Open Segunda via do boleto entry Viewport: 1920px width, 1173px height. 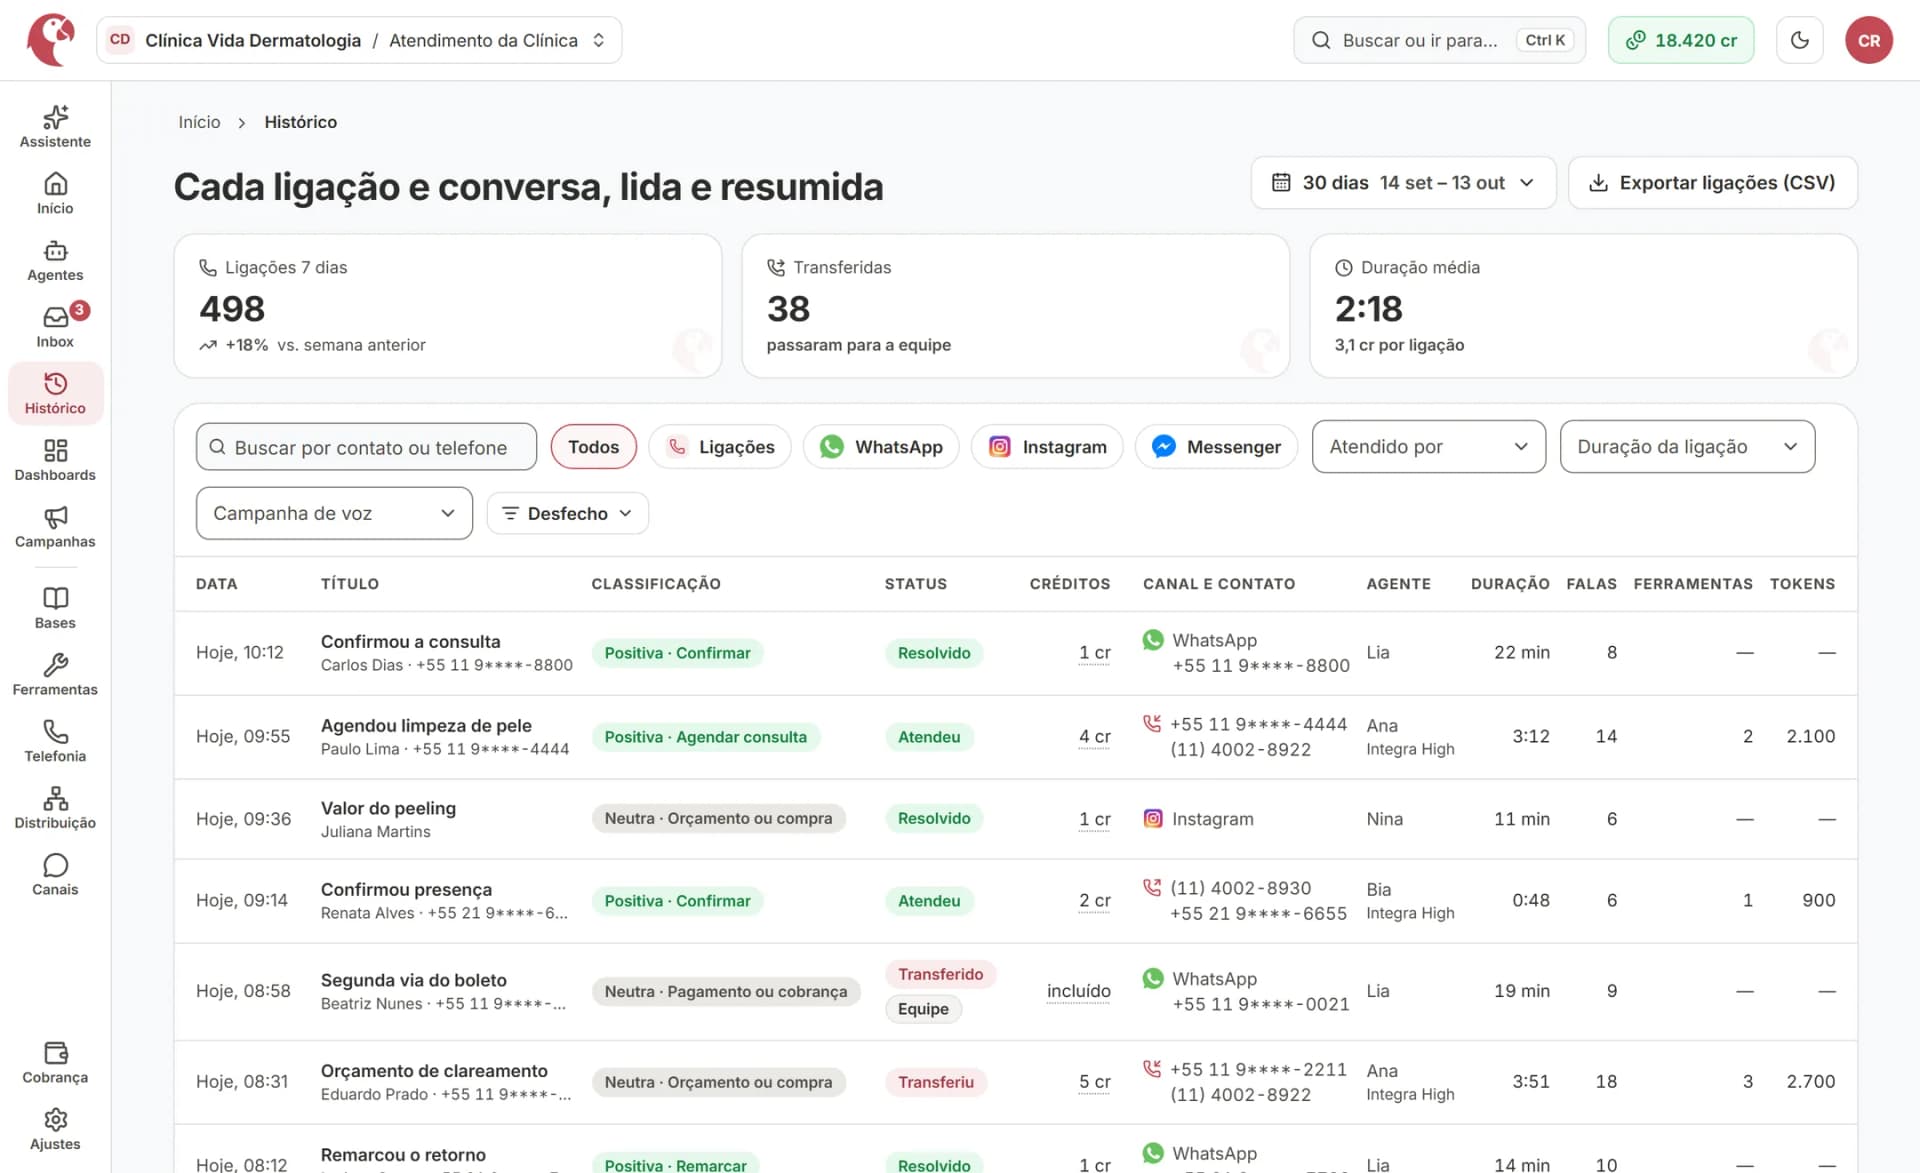point(414,980)
